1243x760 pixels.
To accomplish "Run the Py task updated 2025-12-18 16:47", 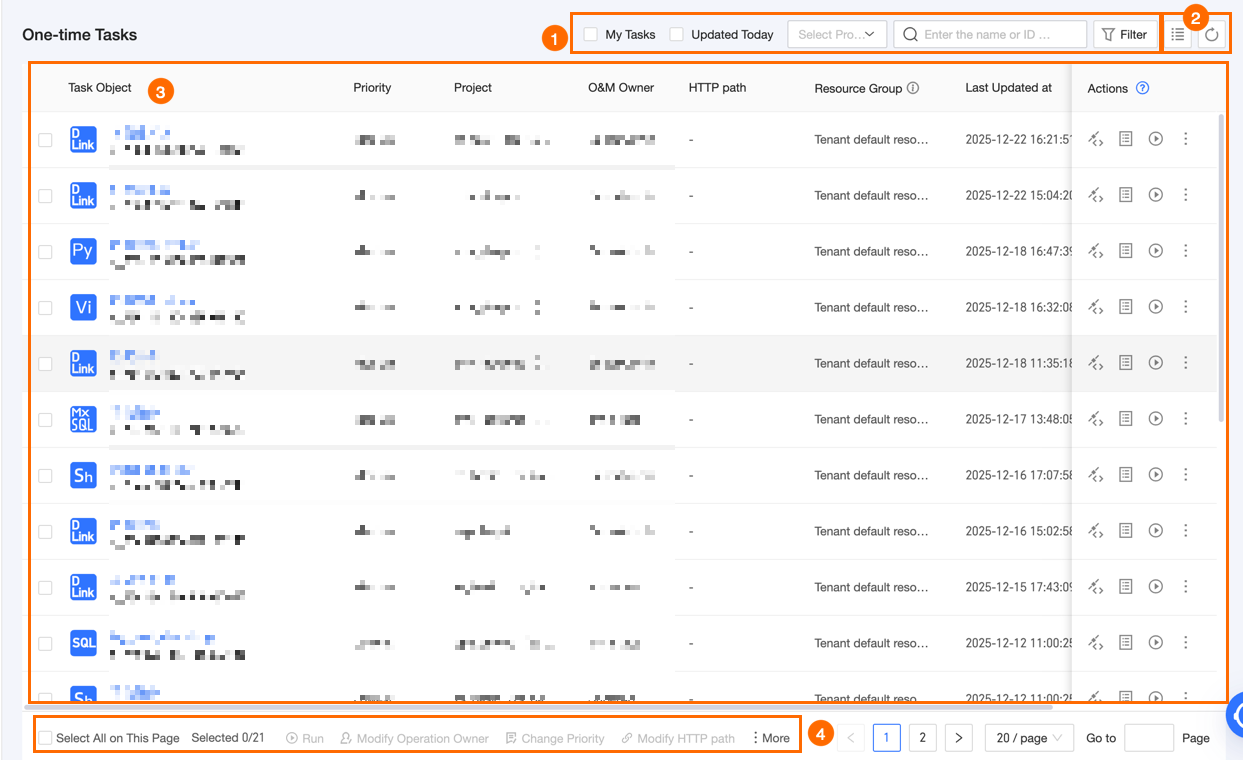I will point(1156,251).
